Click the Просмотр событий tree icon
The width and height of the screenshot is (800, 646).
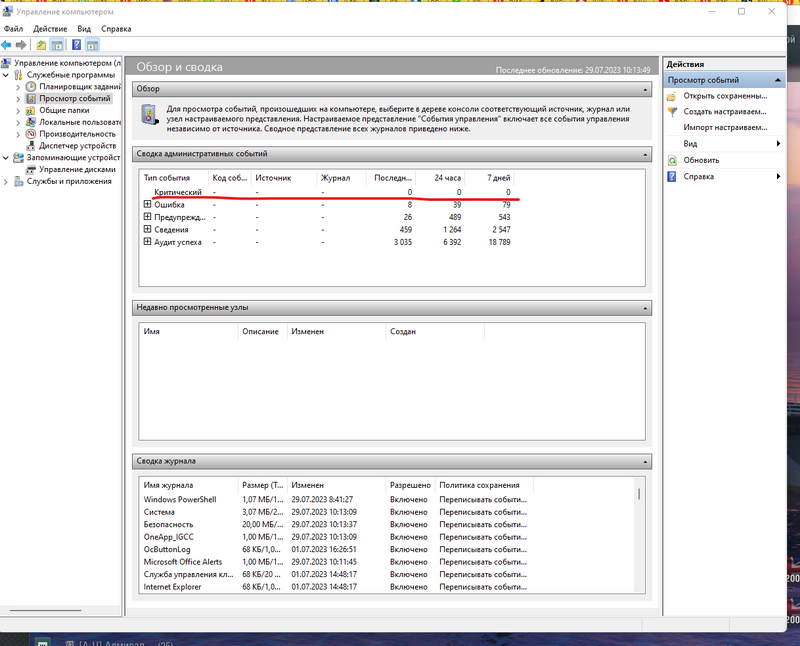31,98
